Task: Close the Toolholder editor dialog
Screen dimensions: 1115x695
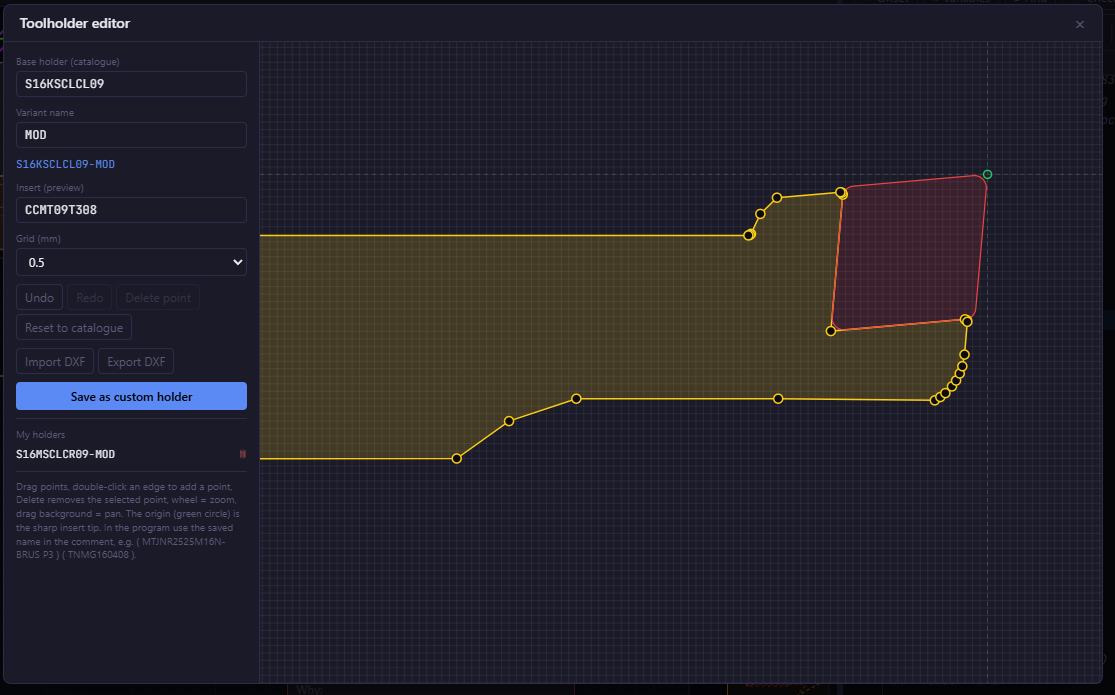Action: (1079, 24)
